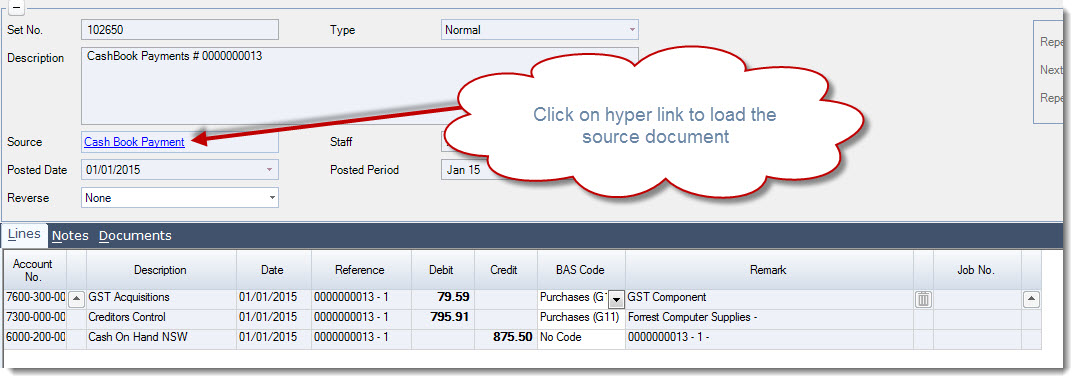Click the up arrow beside account 7600-300-00
This screenshot has height=383, width=1078.
click(76, 298)
